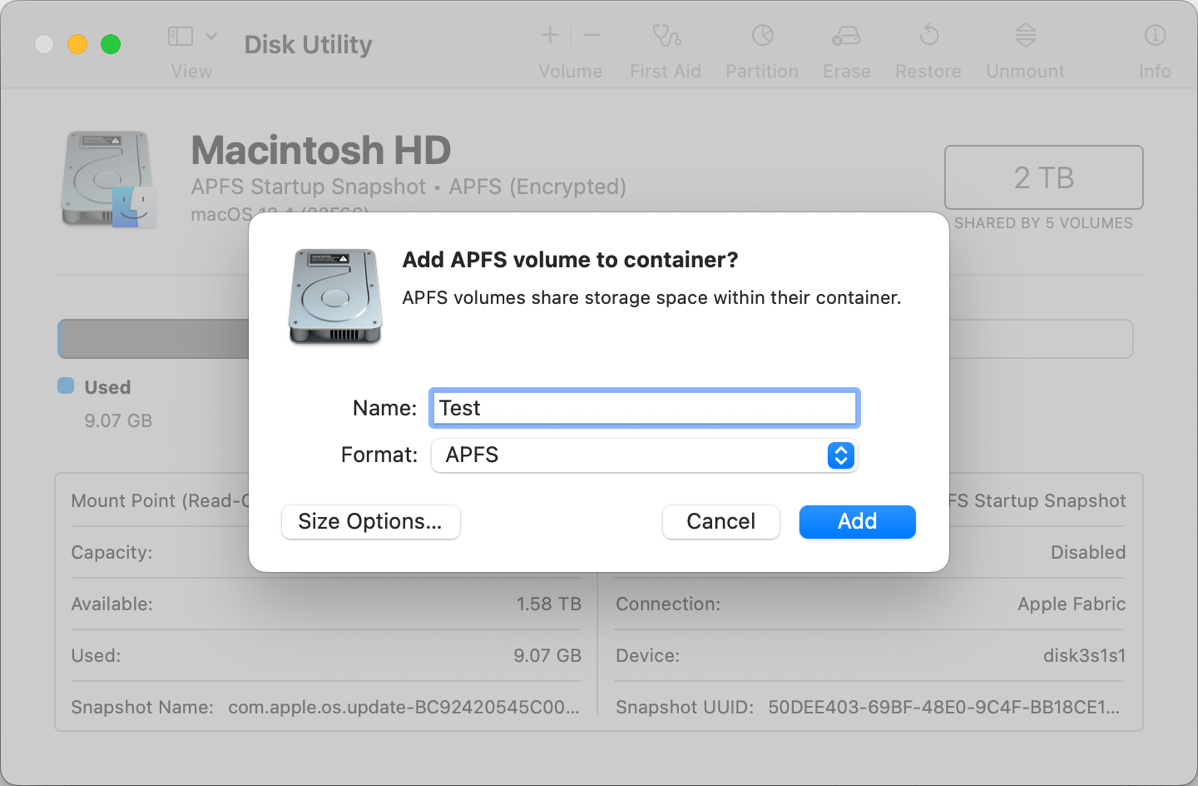Click the storage usage bar

click(152, 339)
